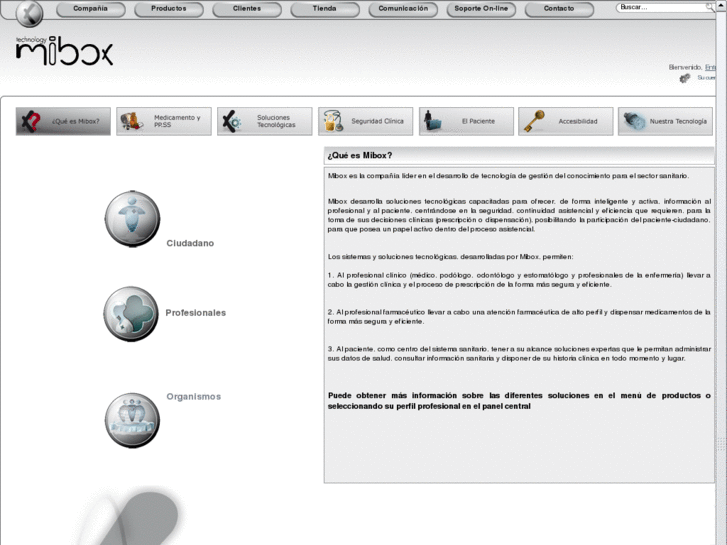Click the padlock Seguridad Clínica icon
This screenshot has height=545, width=727.
pos(333,121)
